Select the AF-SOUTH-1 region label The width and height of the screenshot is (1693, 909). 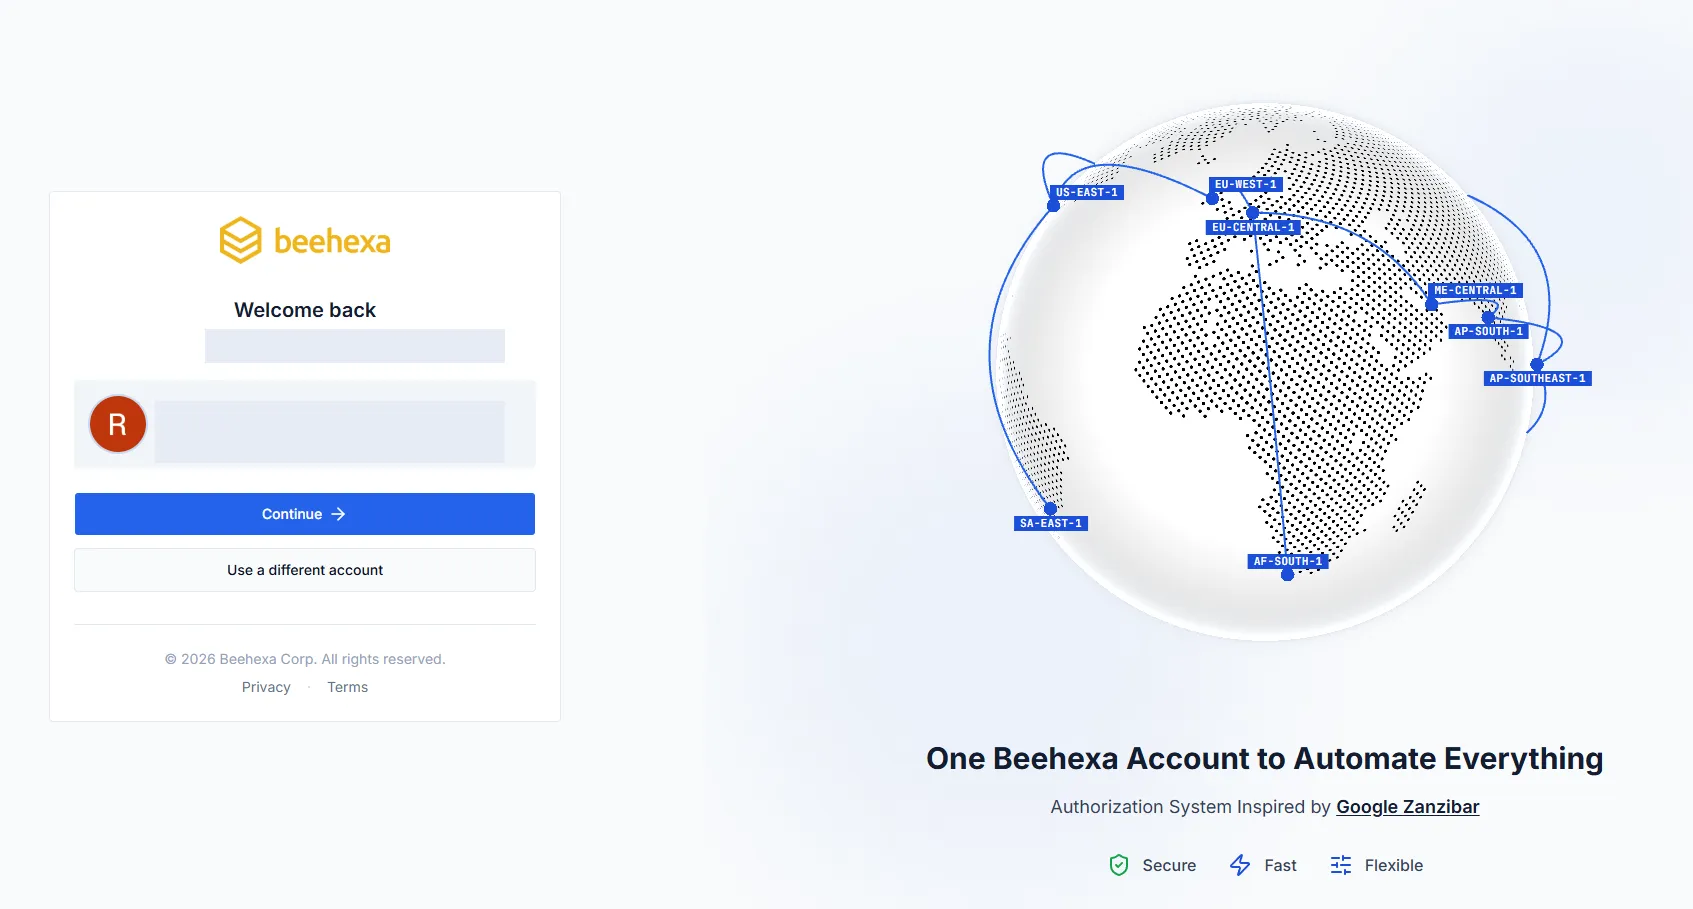pos(1288,561)
